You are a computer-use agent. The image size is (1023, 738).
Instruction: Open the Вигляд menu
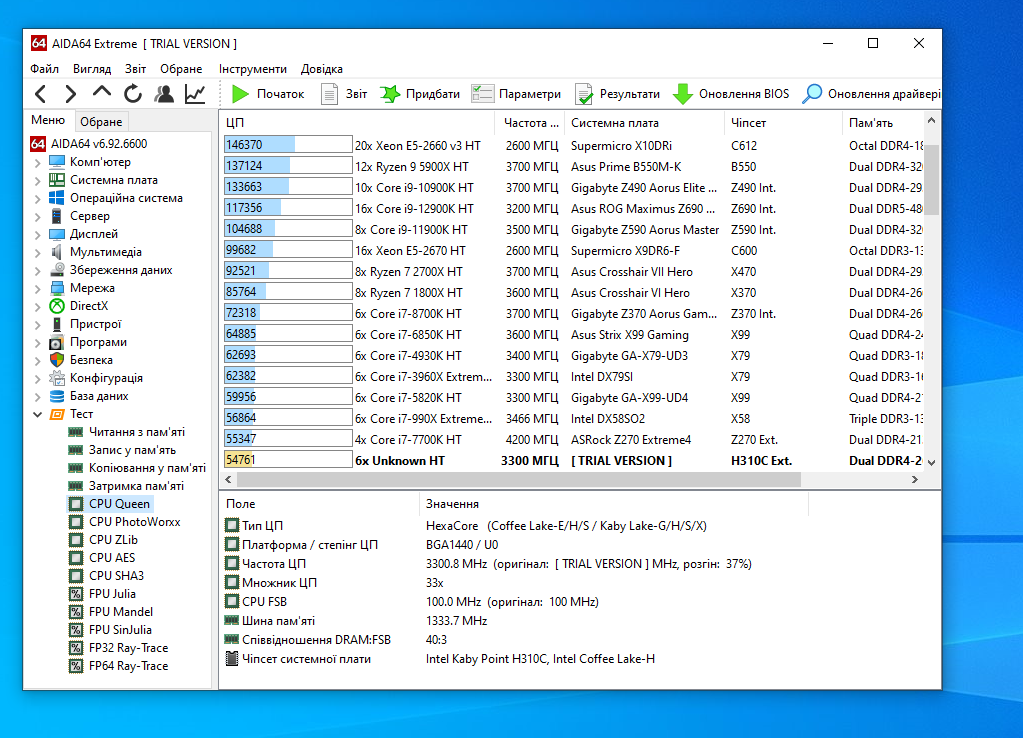pyautogui.click(x=92, y=69)
